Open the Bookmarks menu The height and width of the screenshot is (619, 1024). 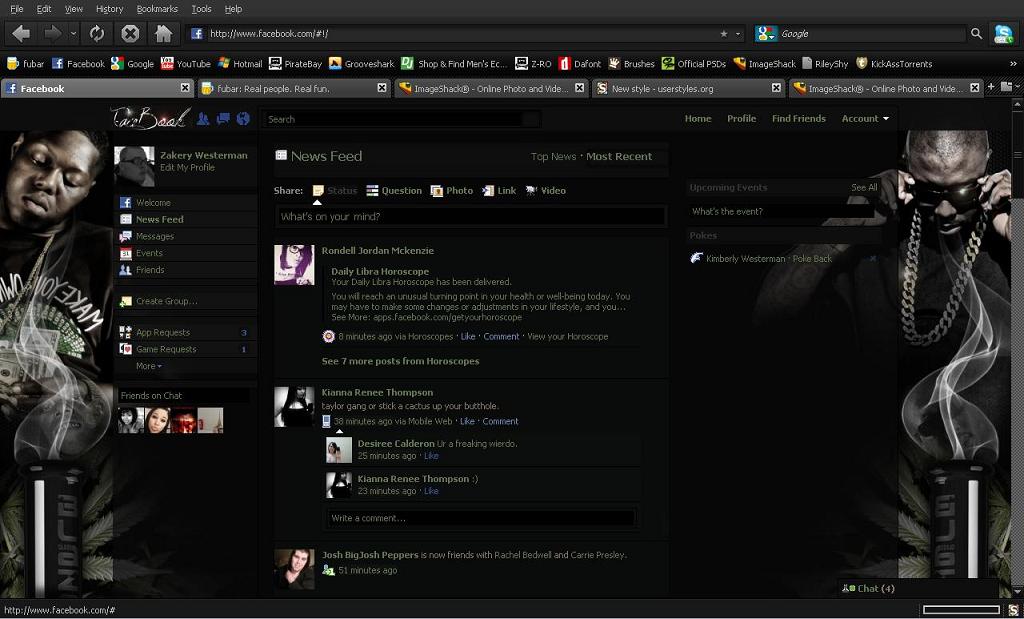(157, 8)
